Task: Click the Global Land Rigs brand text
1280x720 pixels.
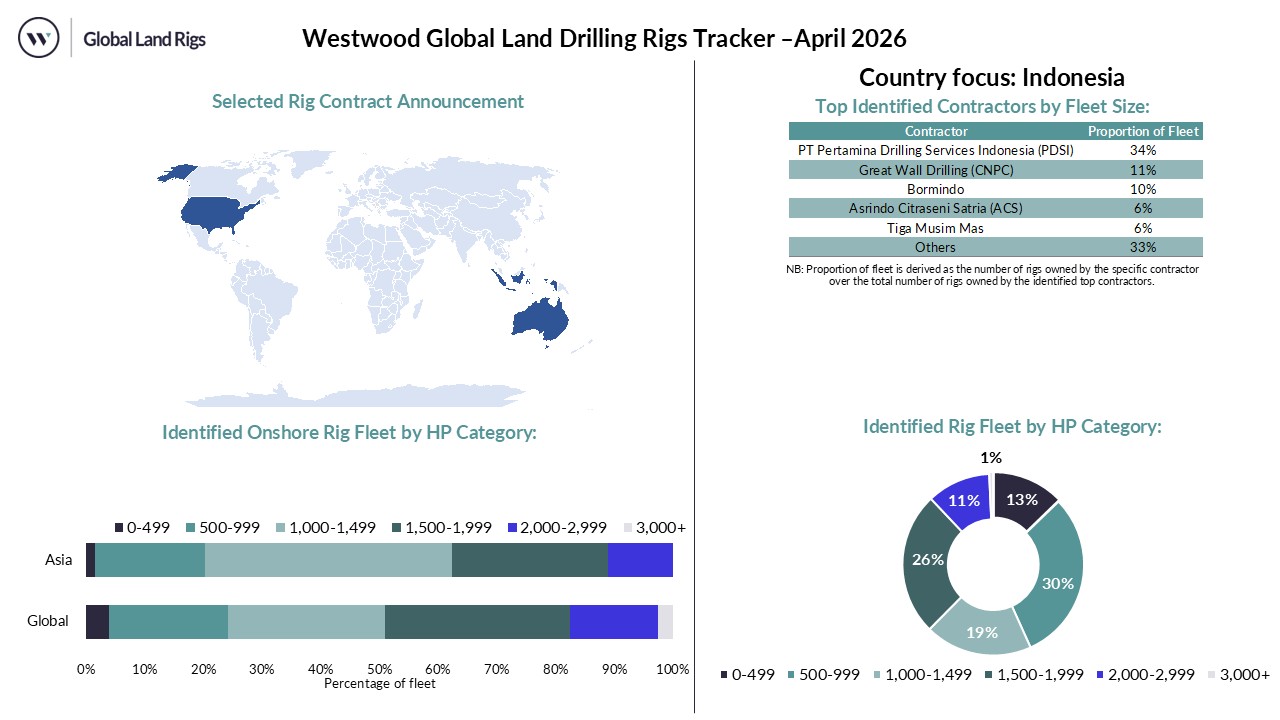Action: pos(145,40)
